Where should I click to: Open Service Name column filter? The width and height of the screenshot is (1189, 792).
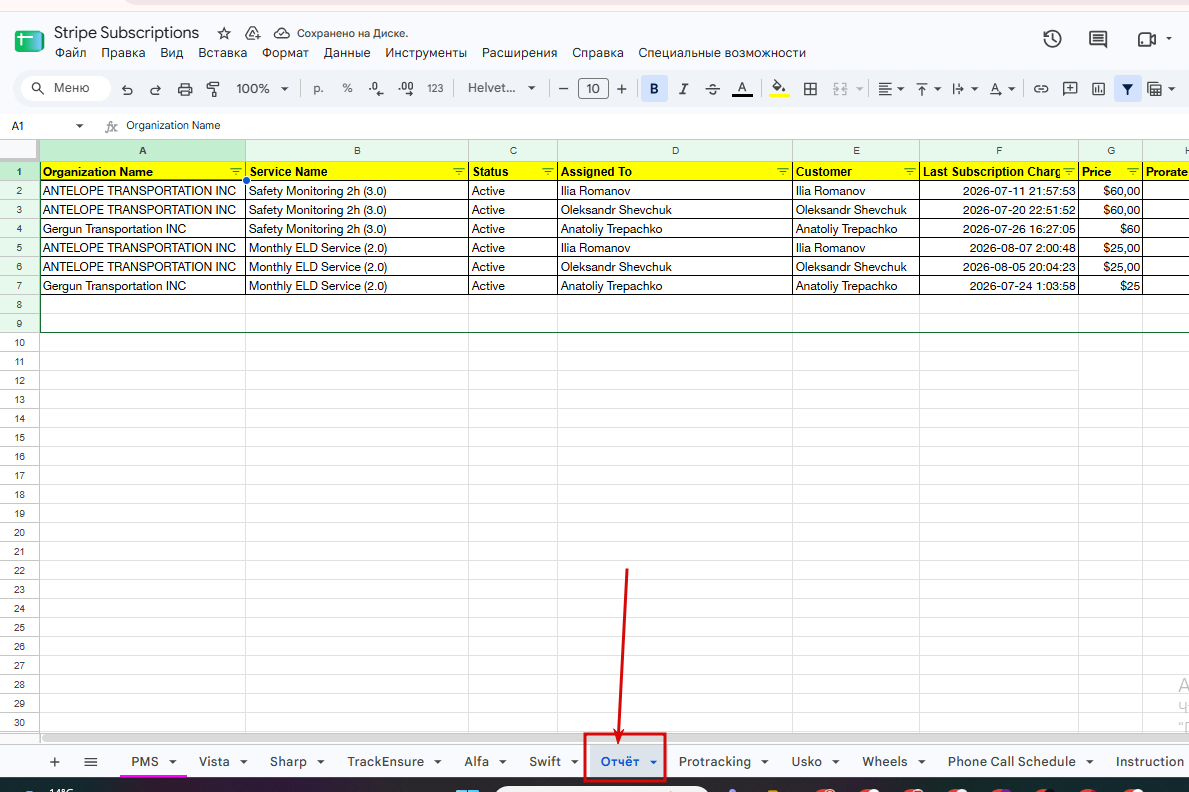click(459, 172)
